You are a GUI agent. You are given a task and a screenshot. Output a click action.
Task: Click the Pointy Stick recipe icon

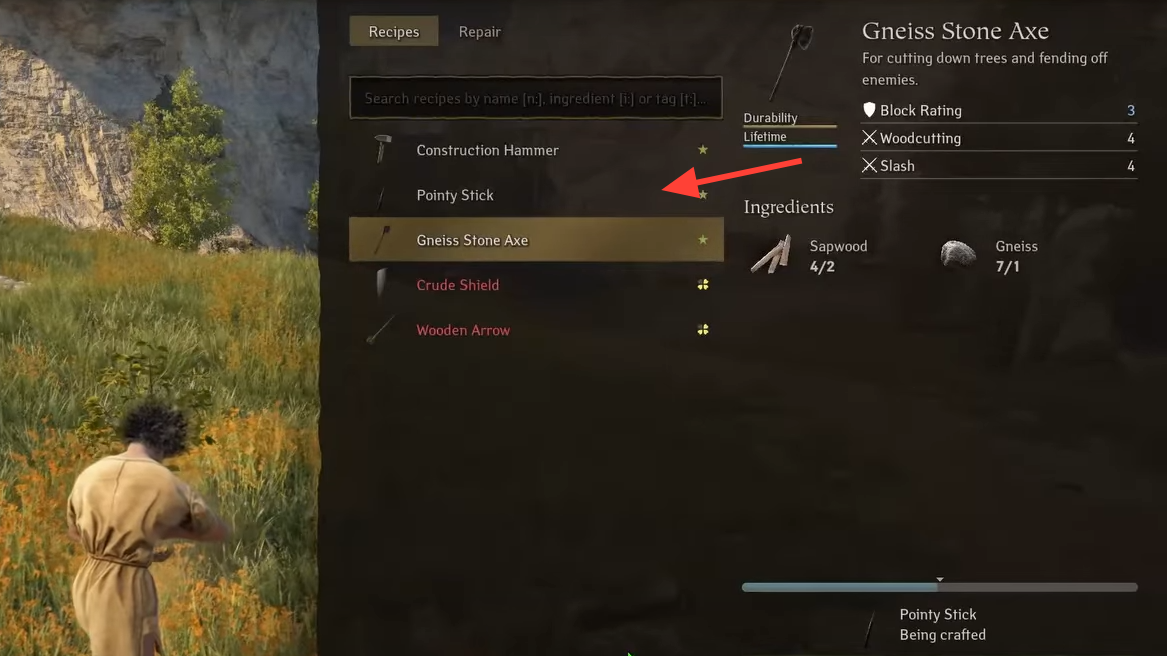[381, 196]
